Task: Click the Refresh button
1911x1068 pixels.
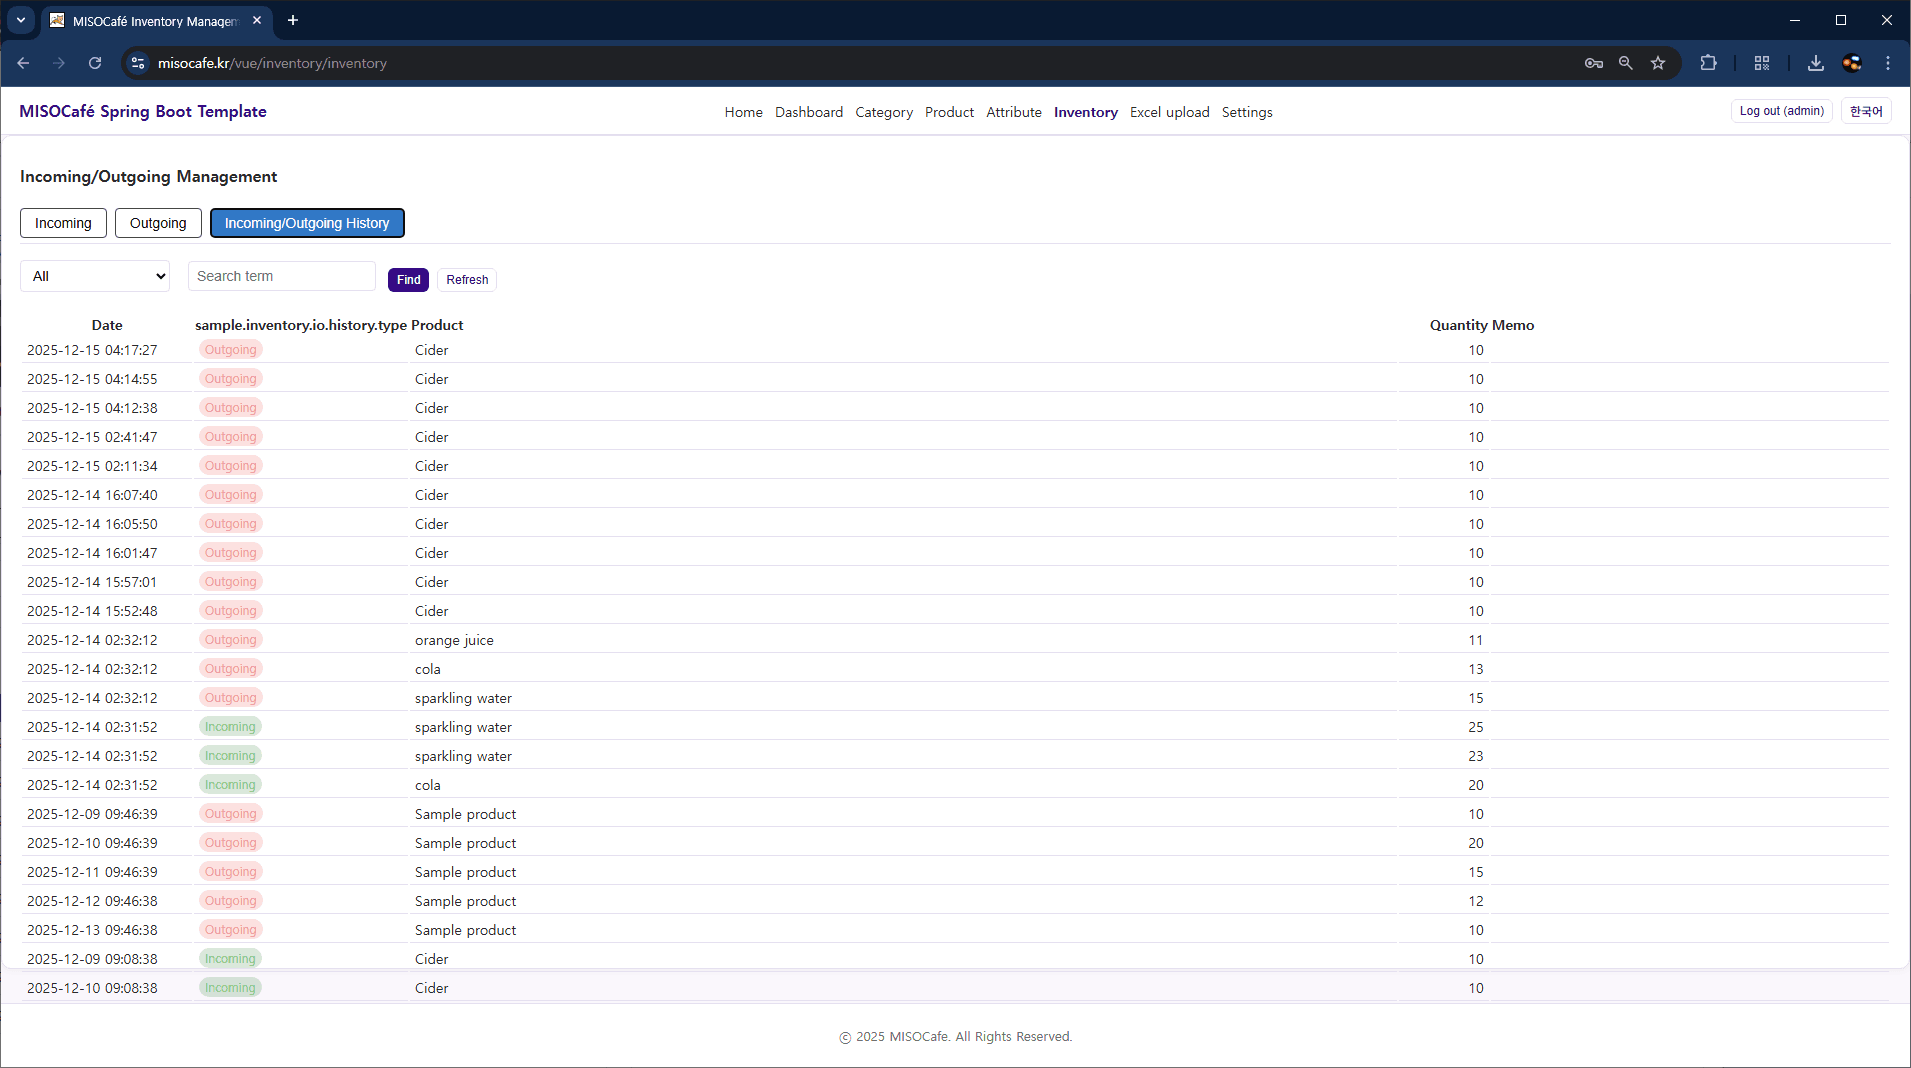Action: click(466, 280)
